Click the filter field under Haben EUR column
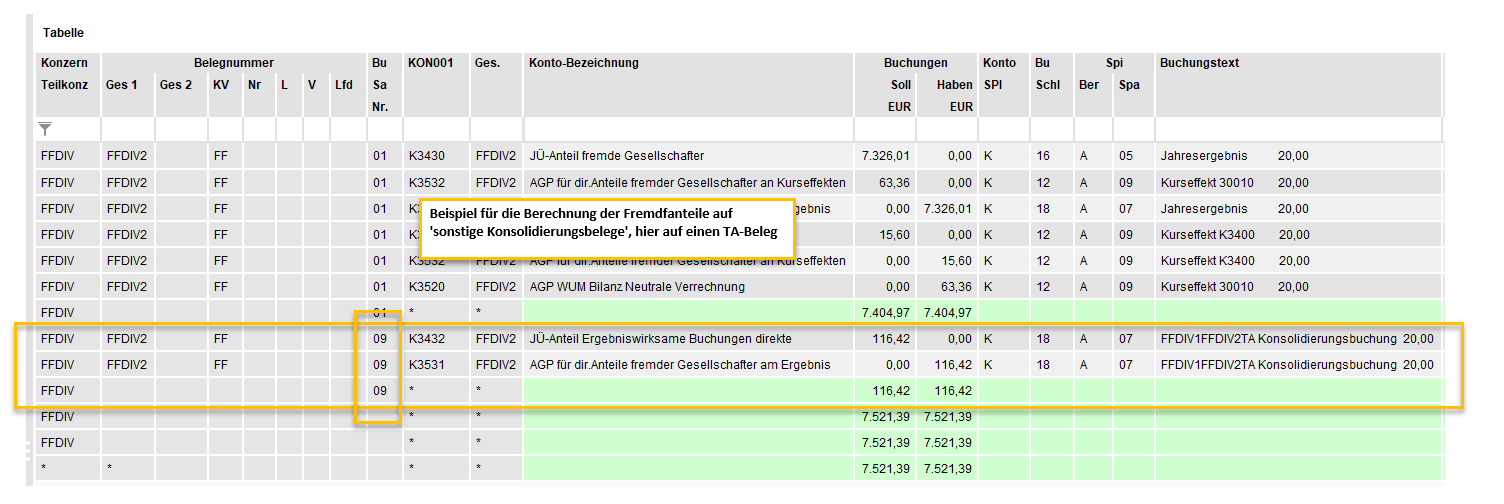Viewport: 1504px width, 504px height. (x=947, y=130)
